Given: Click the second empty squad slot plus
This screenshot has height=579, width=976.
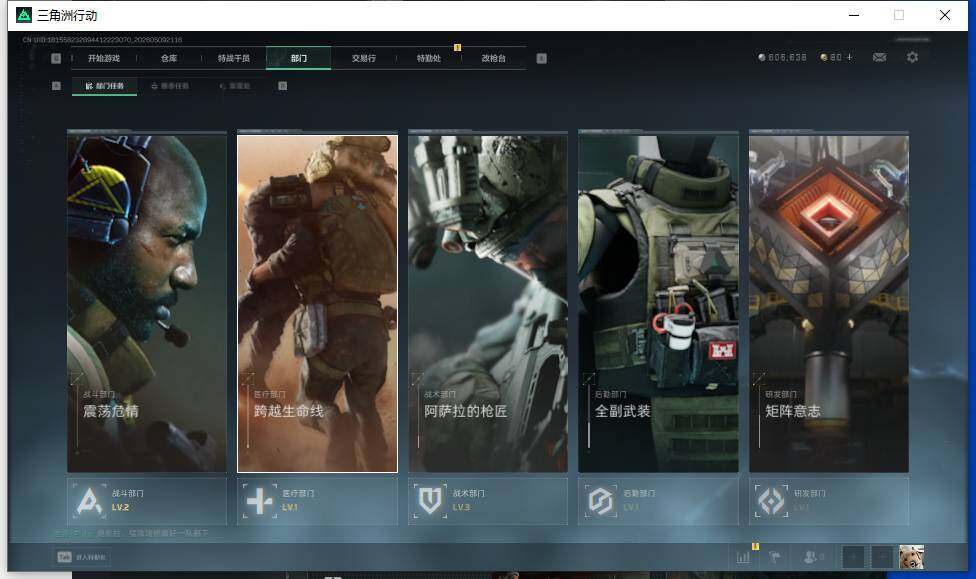Looking at the screenshot, I should point(882,557).
